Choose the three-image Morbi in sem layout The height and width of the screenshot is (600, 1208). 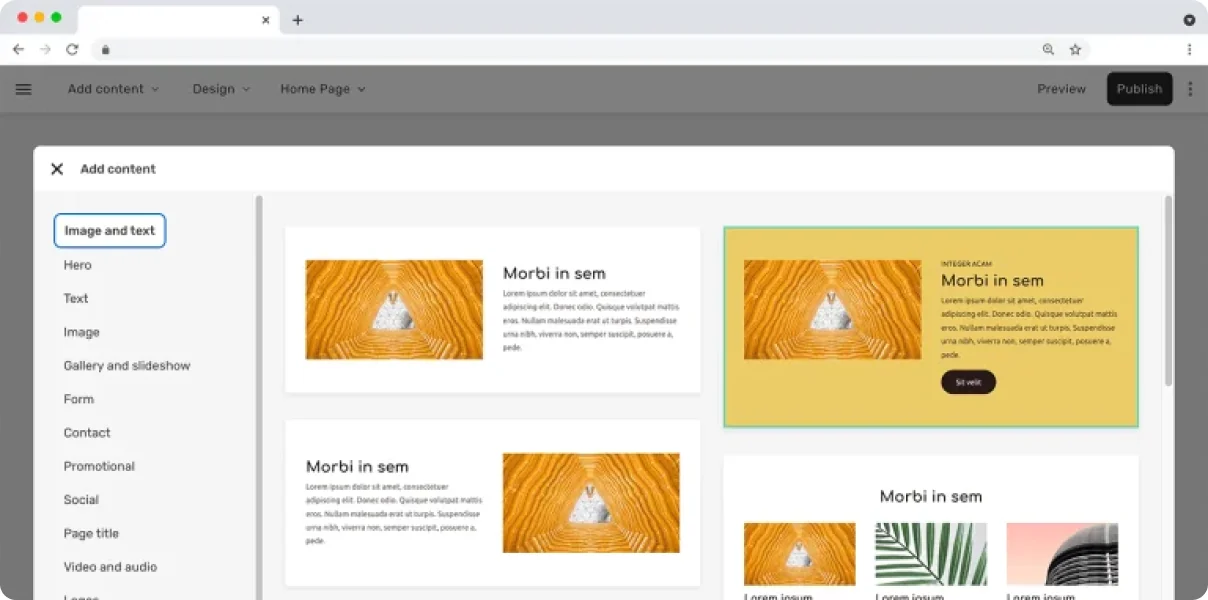931,527
